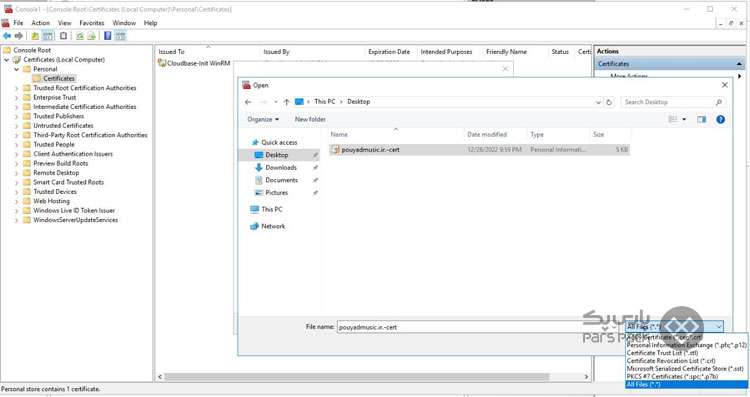
Task: Select Web Hosting in the console tree
Action: pos(51,201)
